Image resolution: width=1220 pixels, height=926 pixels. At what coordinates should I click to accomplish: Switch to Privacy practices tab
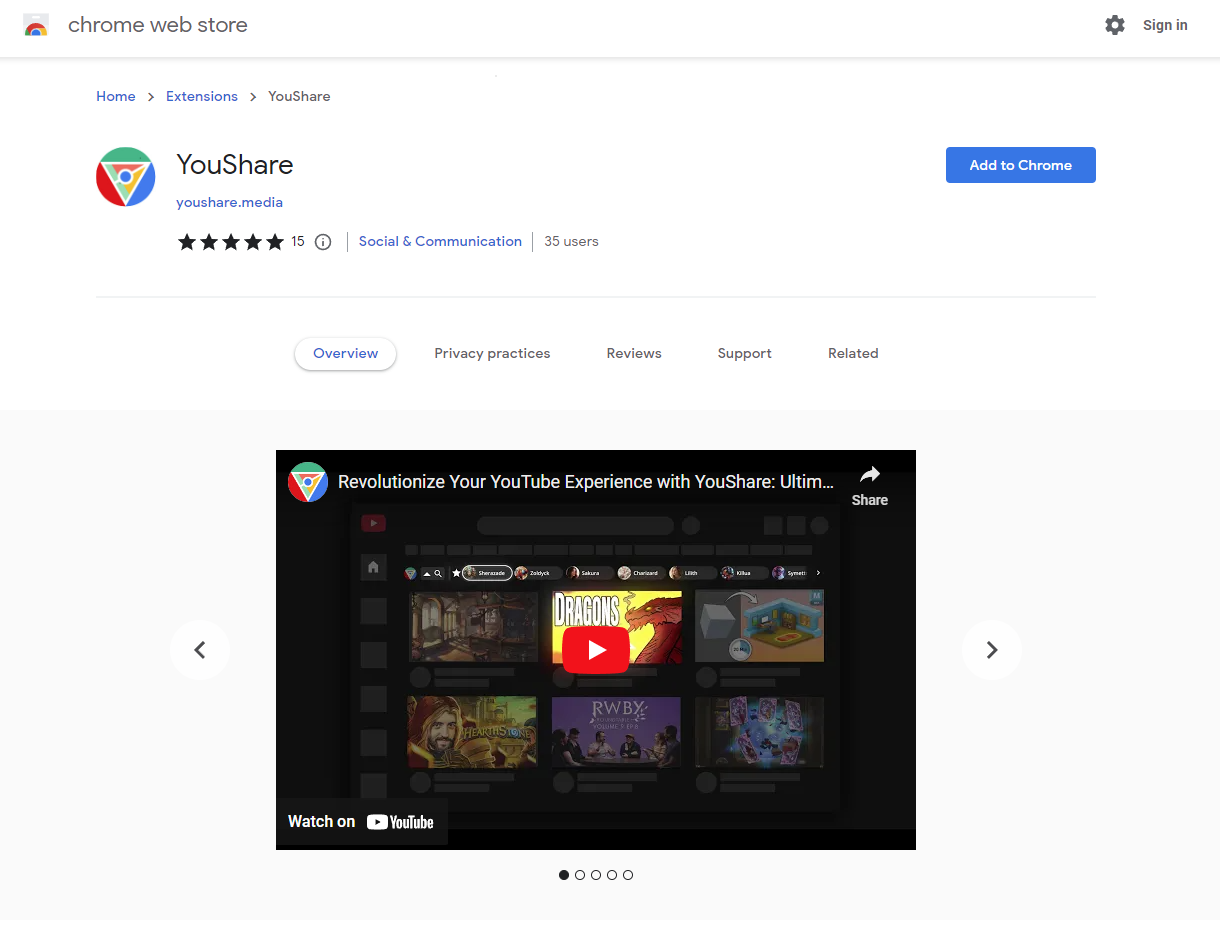[x=492, y=353]
